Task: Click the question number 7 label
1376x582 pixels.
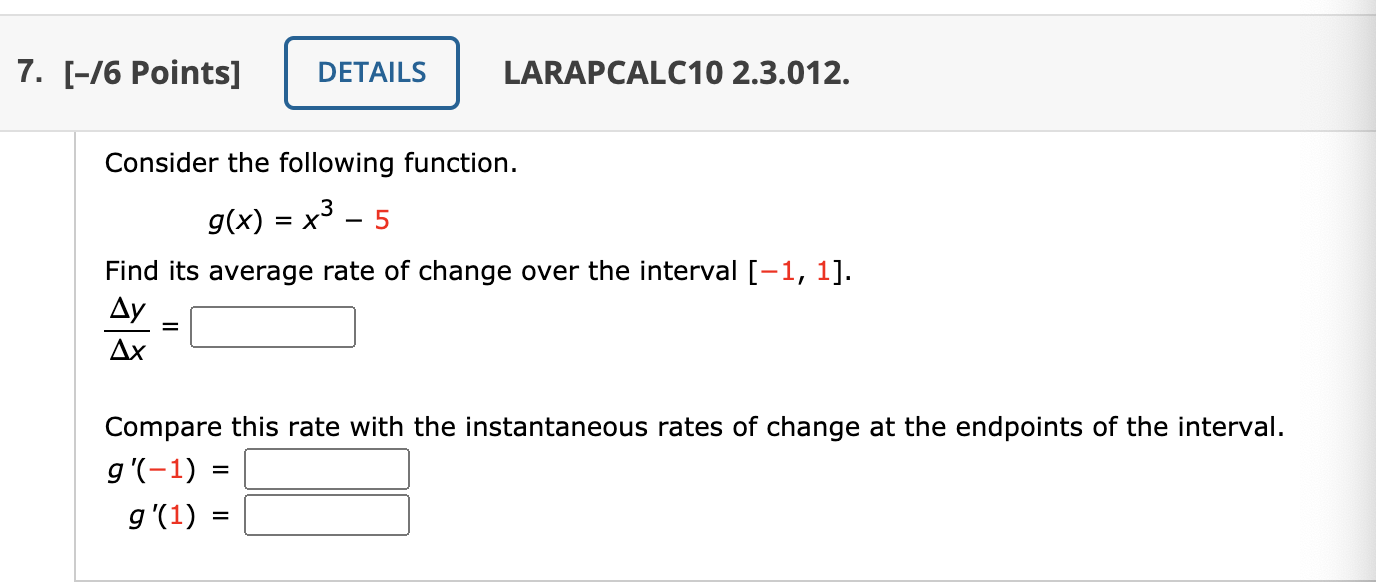Action: click(26, 72)
